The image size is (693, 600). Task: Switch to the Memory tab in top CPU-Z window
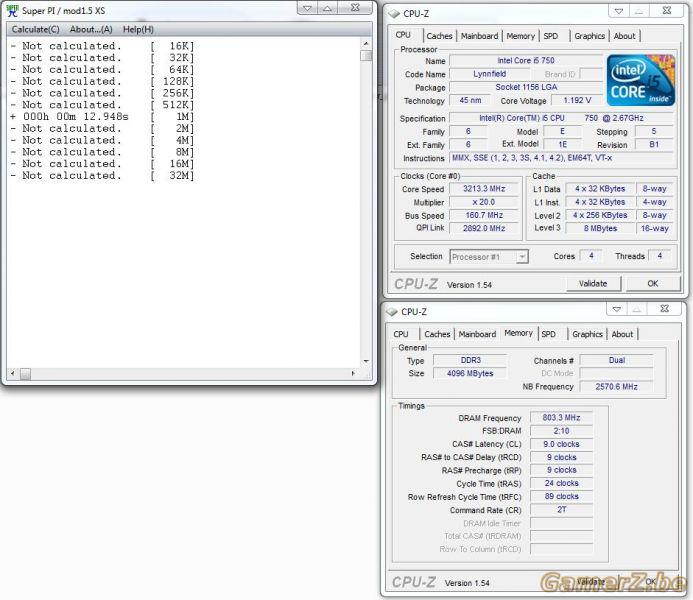click(x=521, y=36)
